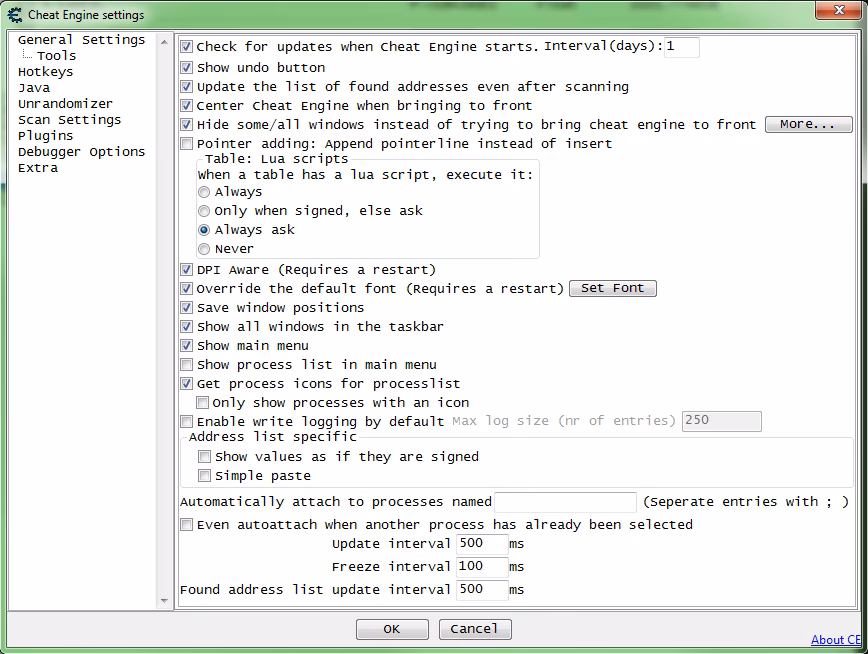Toggle Override the default font checkbox
This screenshot has width=868, height=654.
click(187, 289)
